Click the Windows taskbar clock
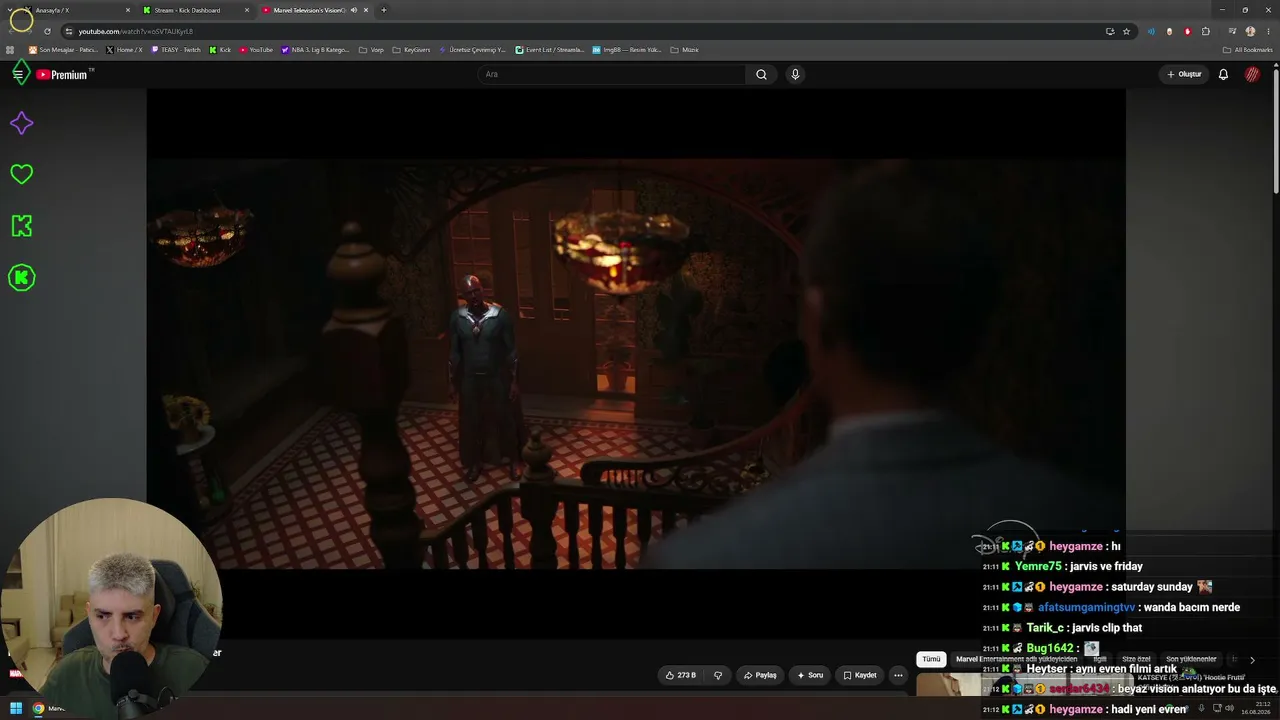This screenshot has height=720, width=1280. click(1255, 708)
